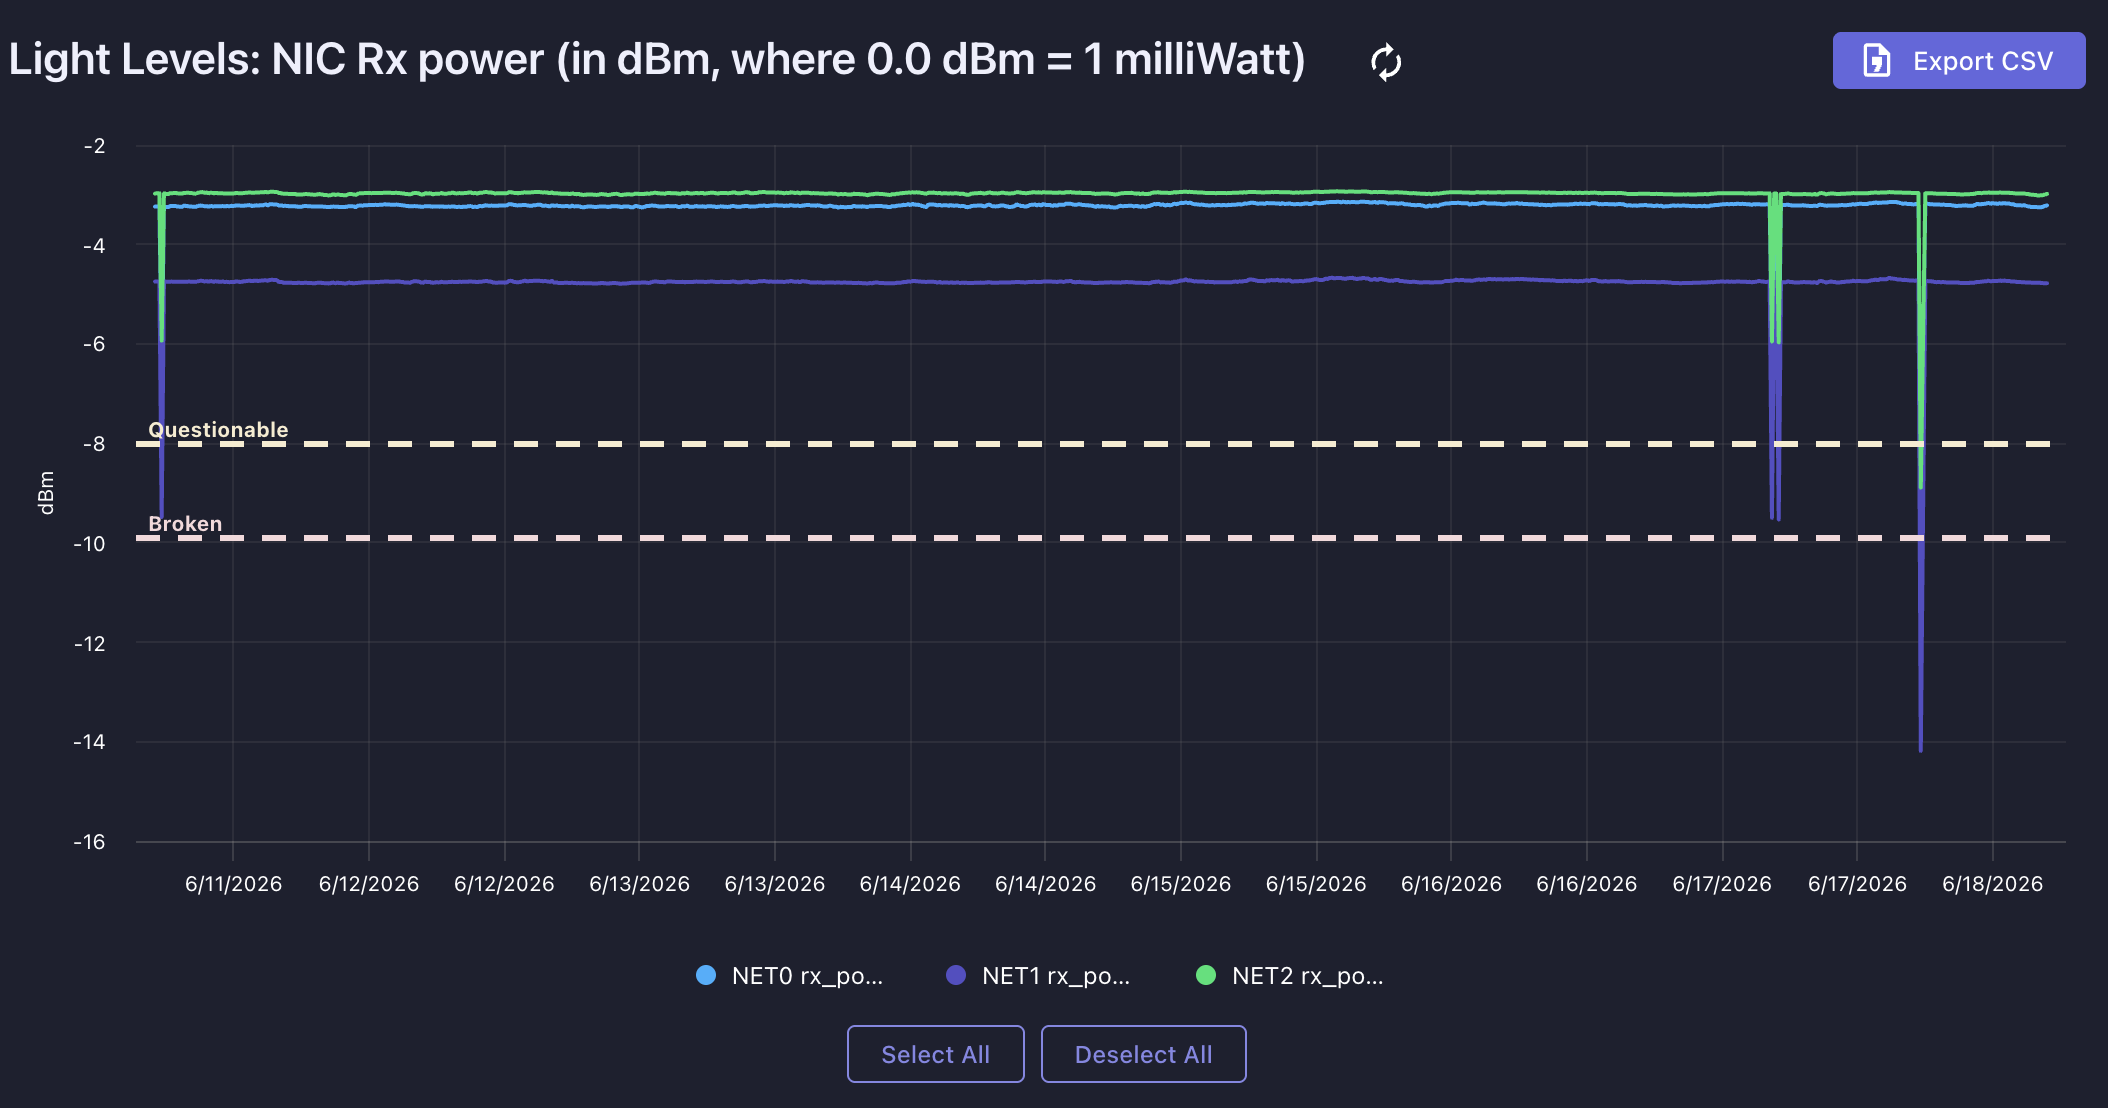Click the Broken threshold label
The image size is (2108, 1108).
[x=185, y=524]
